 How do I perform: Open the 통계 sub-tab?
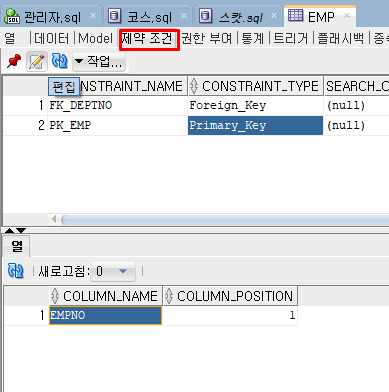point(252,38)
